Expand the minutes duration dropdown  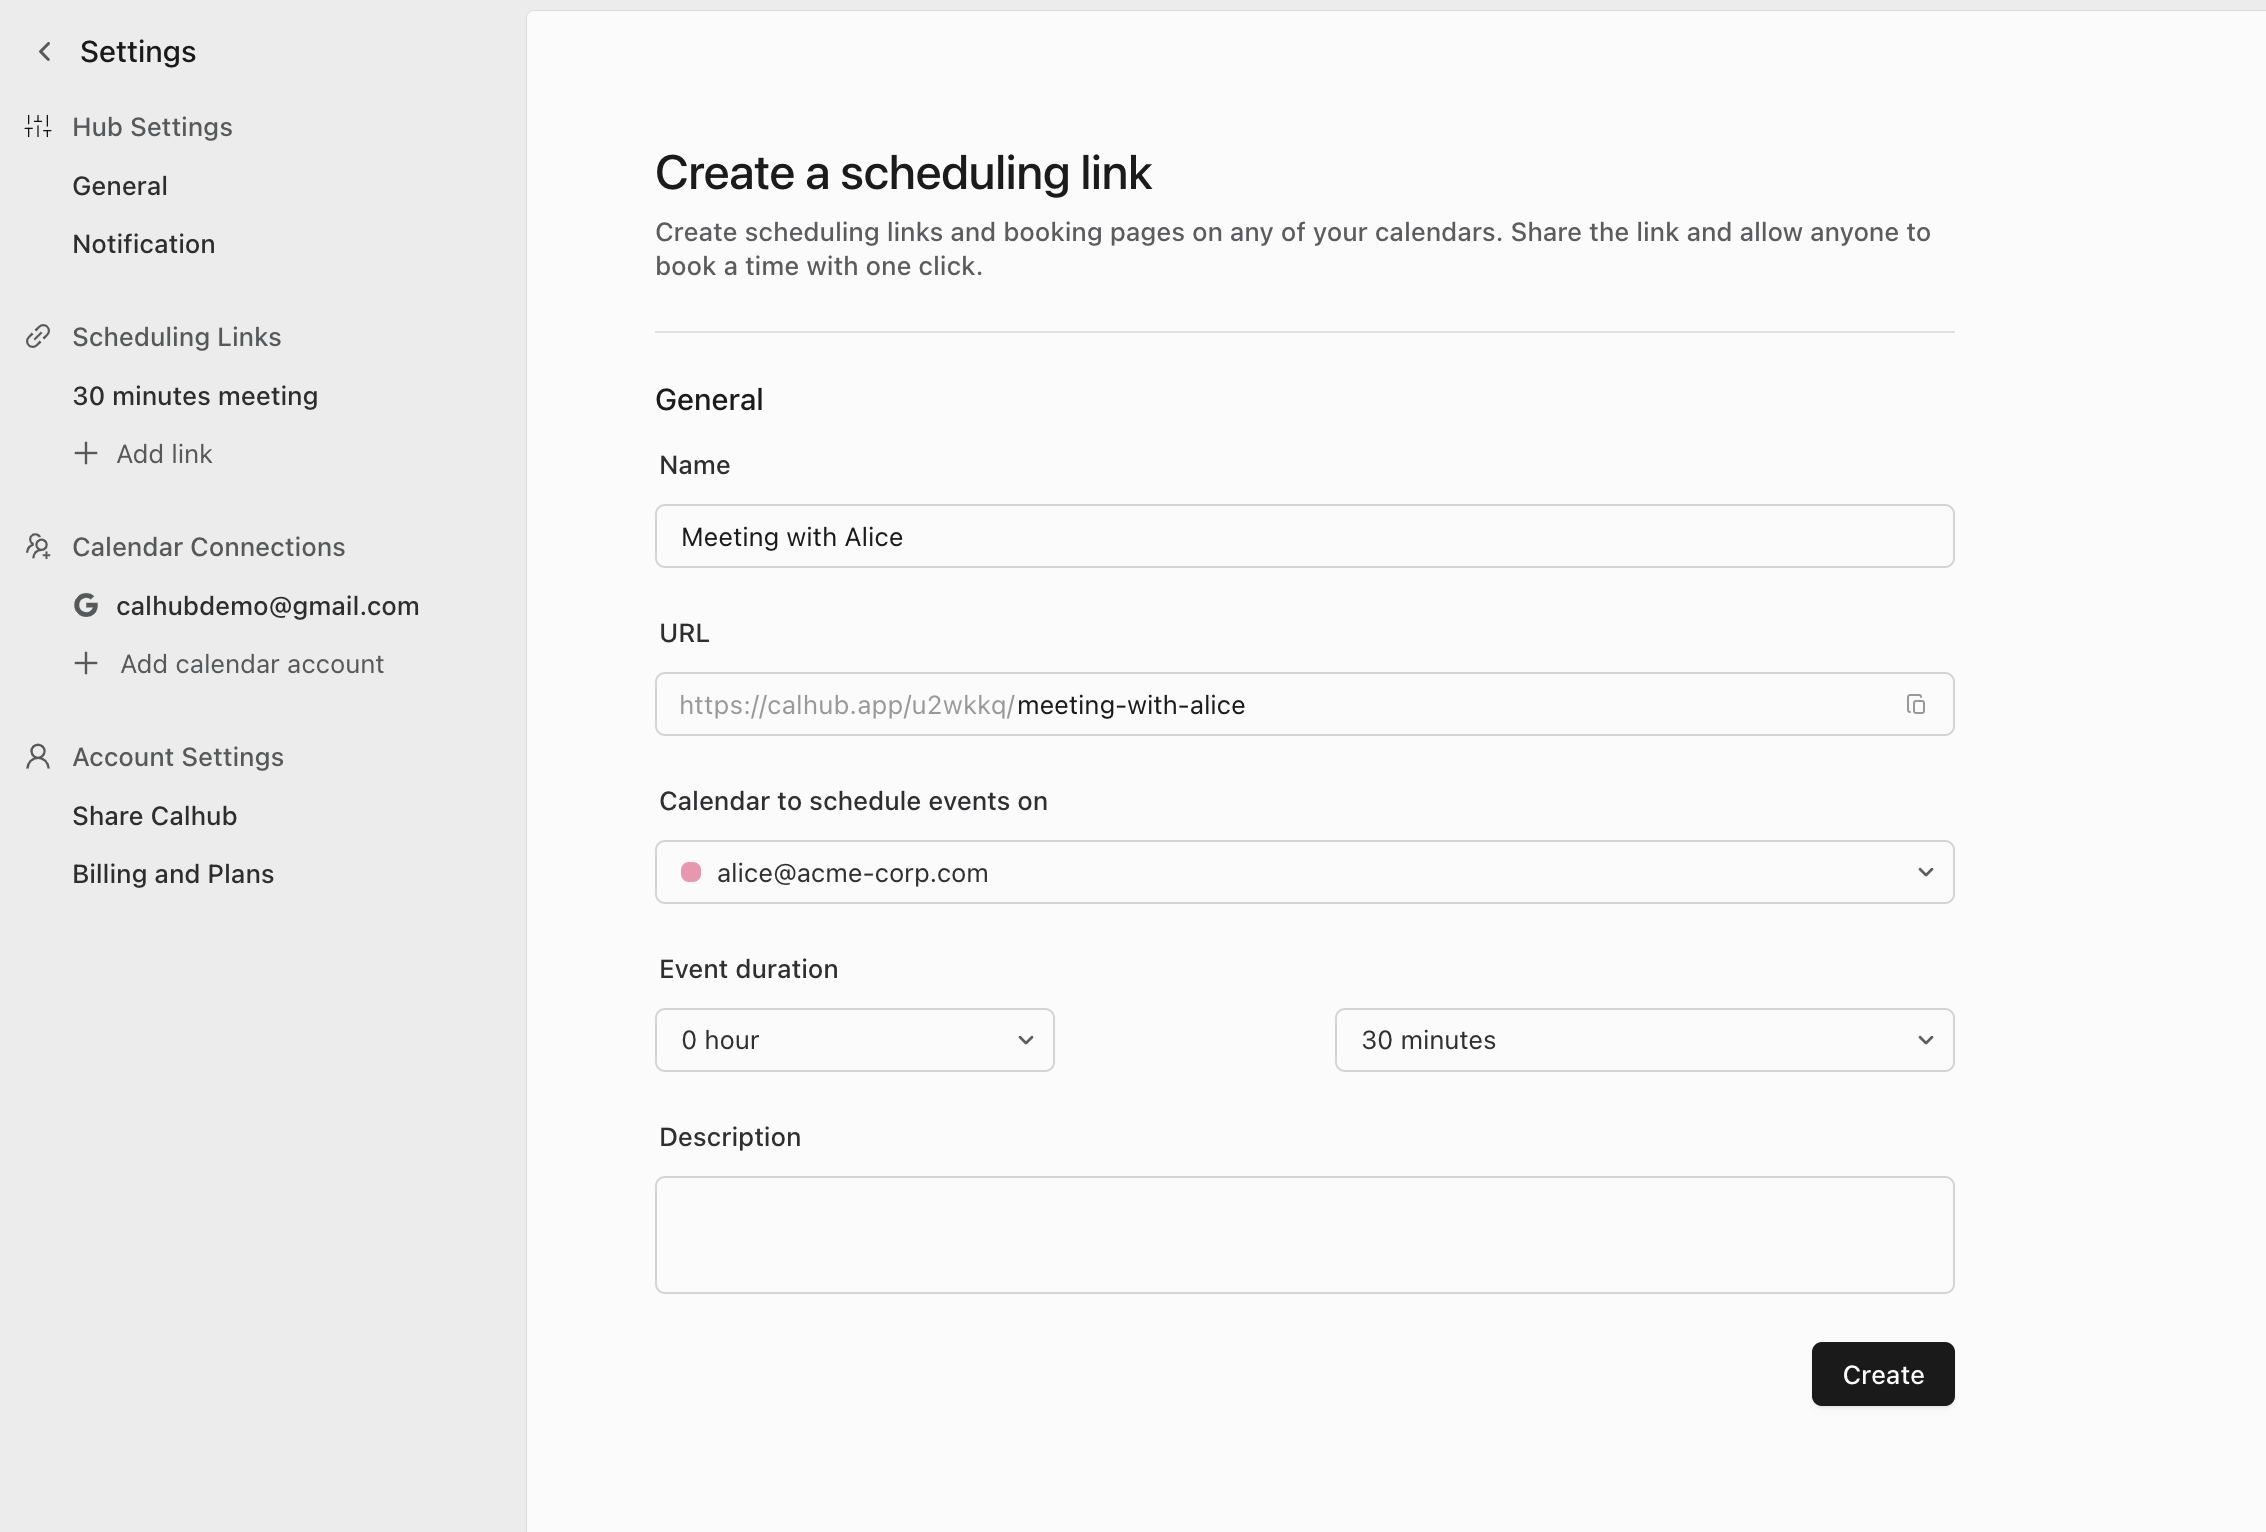1644,1040
